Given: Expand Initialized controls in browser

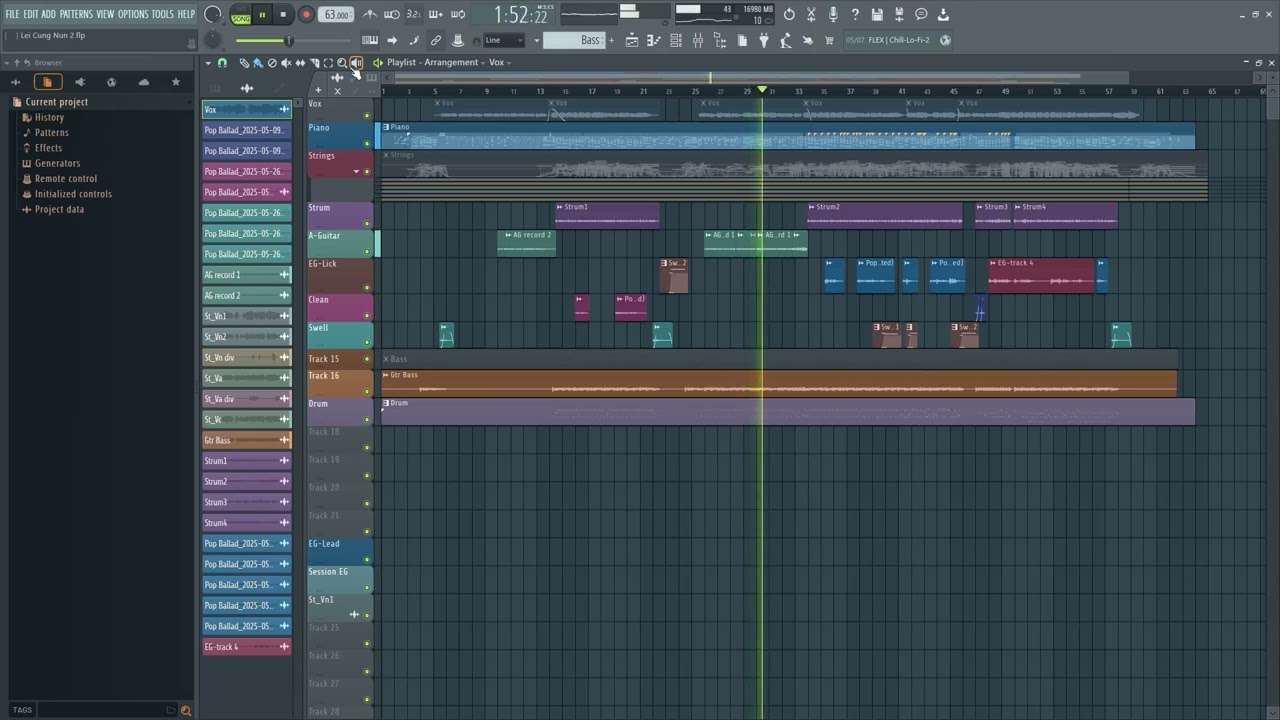Looking at the screenshot, I should point(73,194).
